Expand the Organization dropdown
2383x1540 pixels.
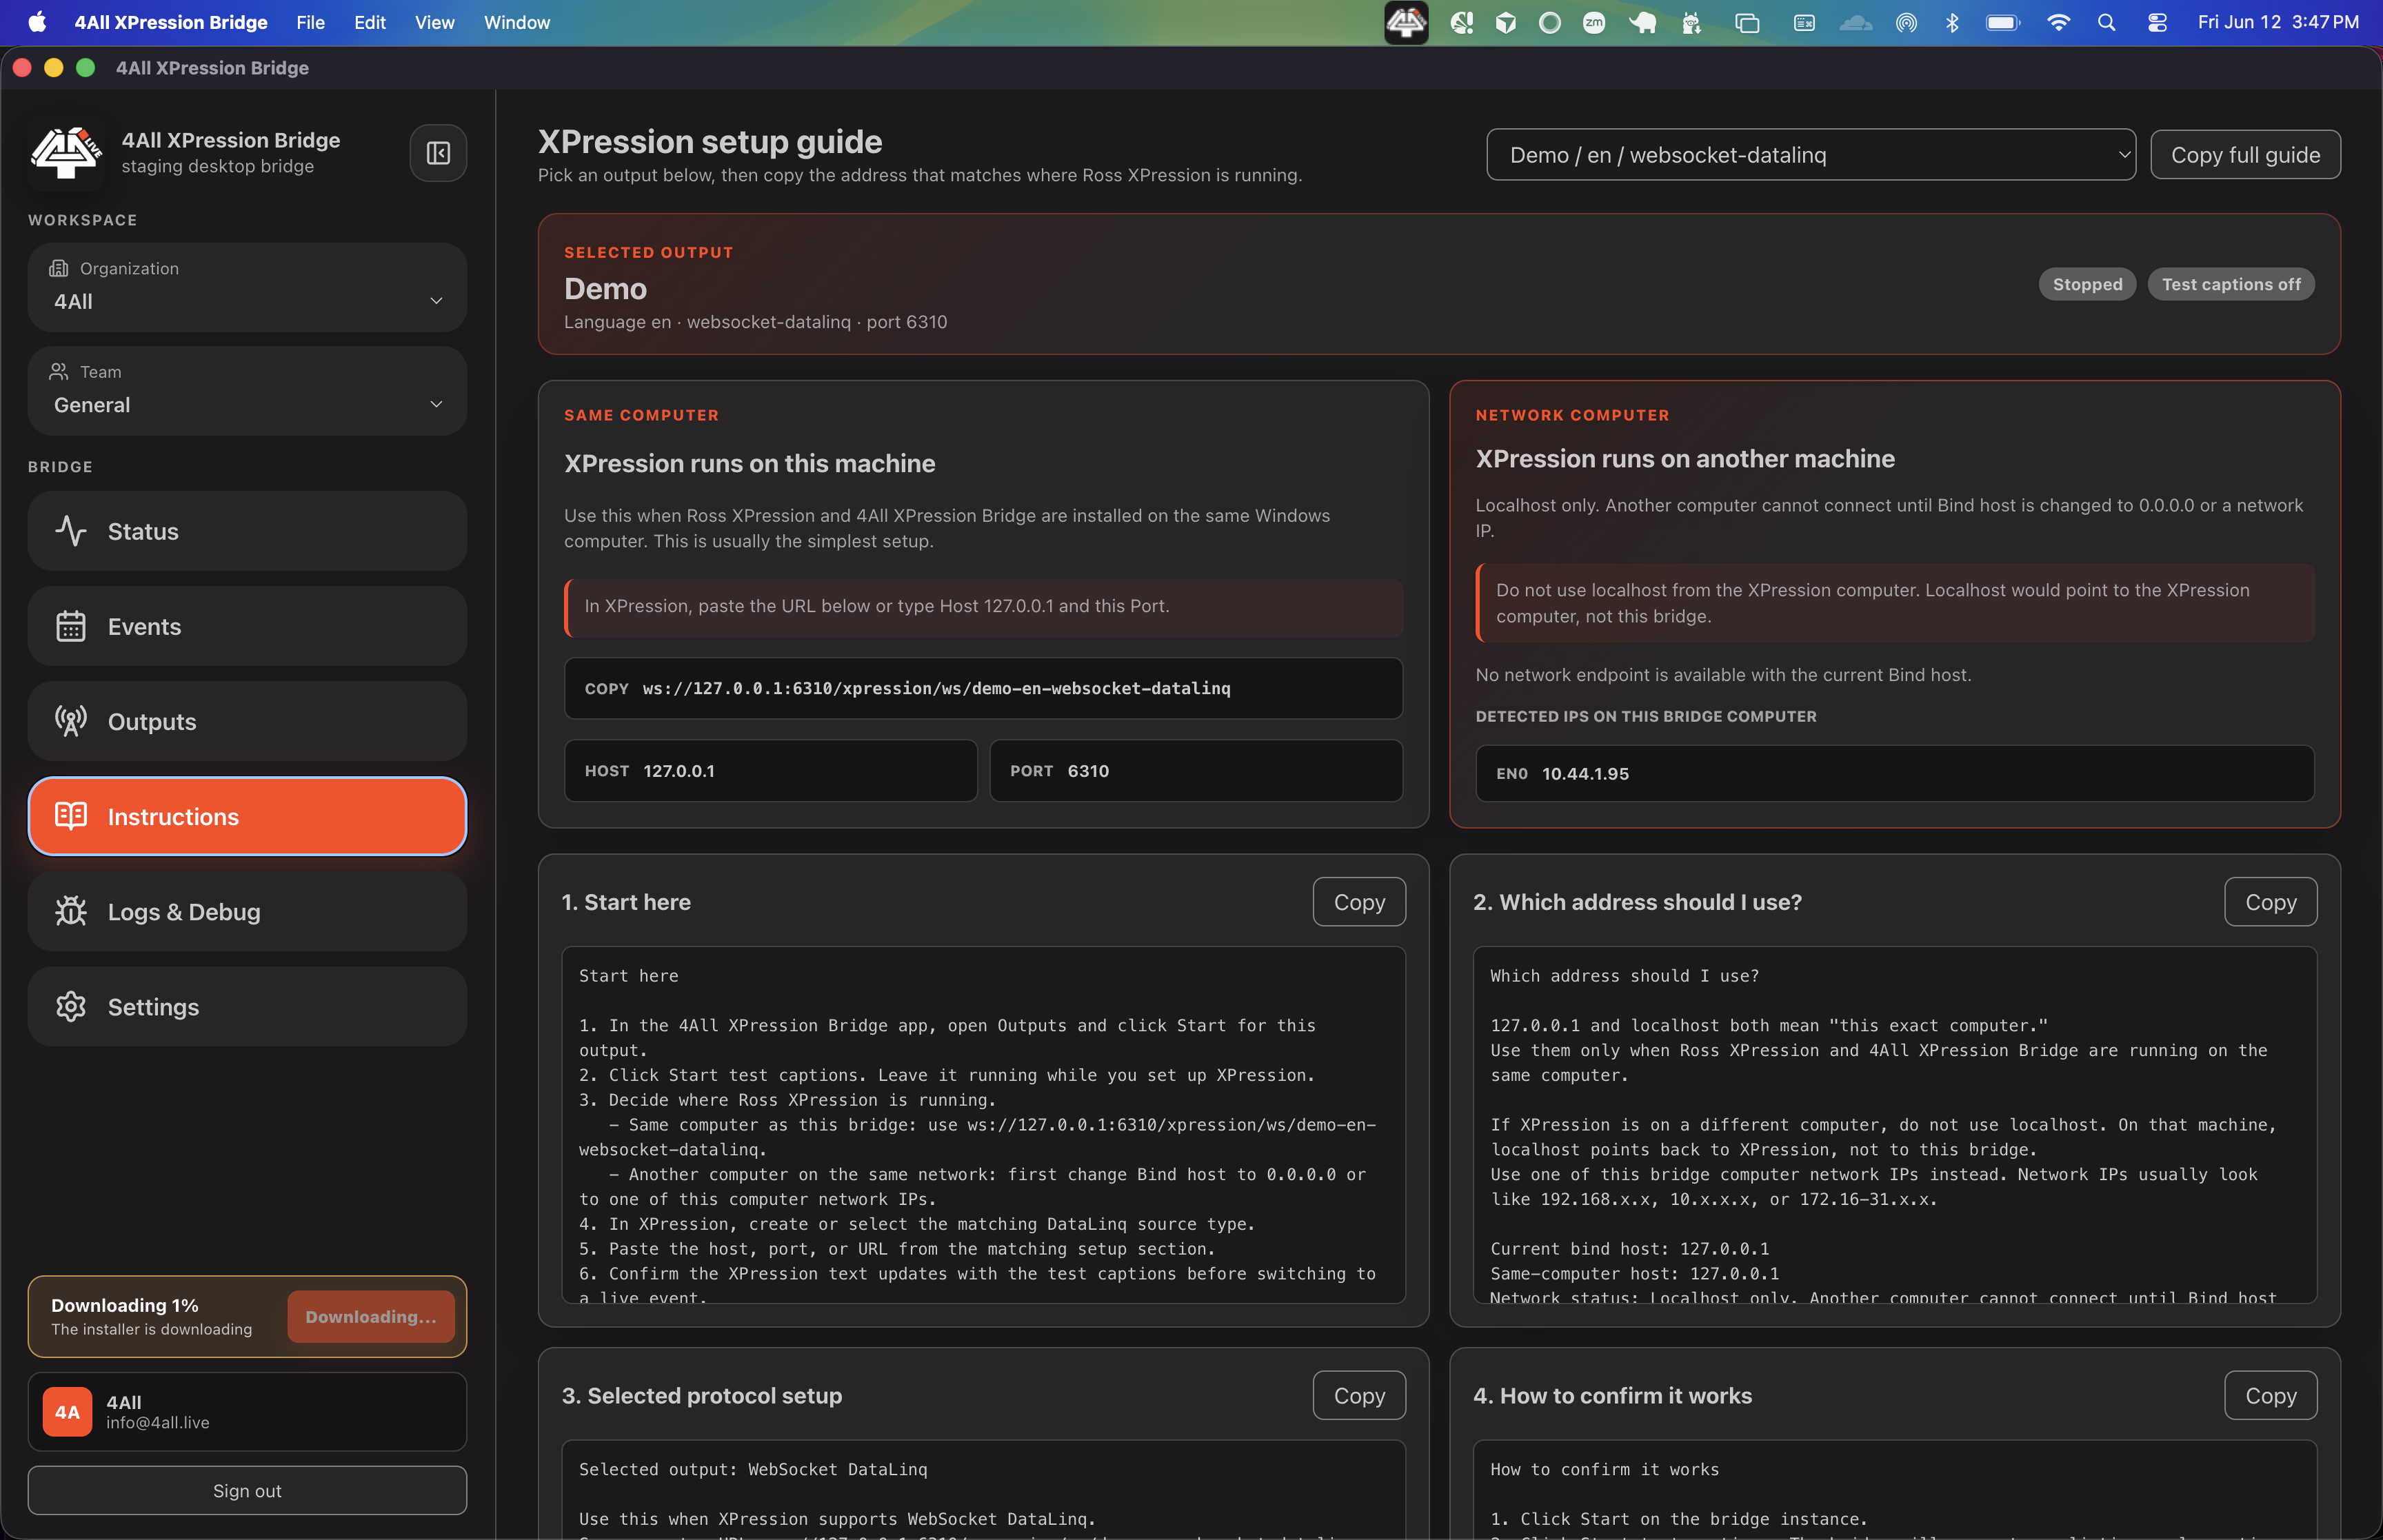coord(247,287)
